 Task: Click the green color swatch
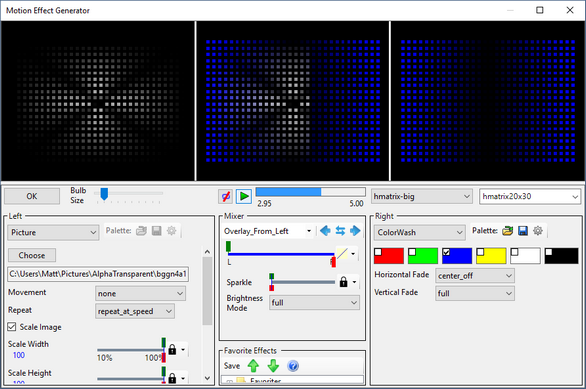[x=423, y=256]
